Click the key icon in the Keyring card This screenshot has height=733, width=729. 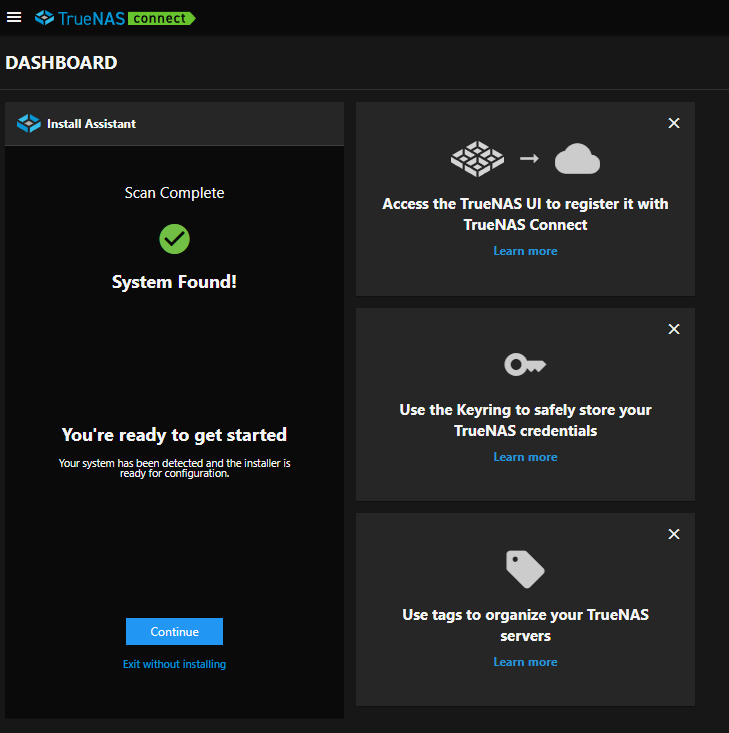click(x=525, y=365)
